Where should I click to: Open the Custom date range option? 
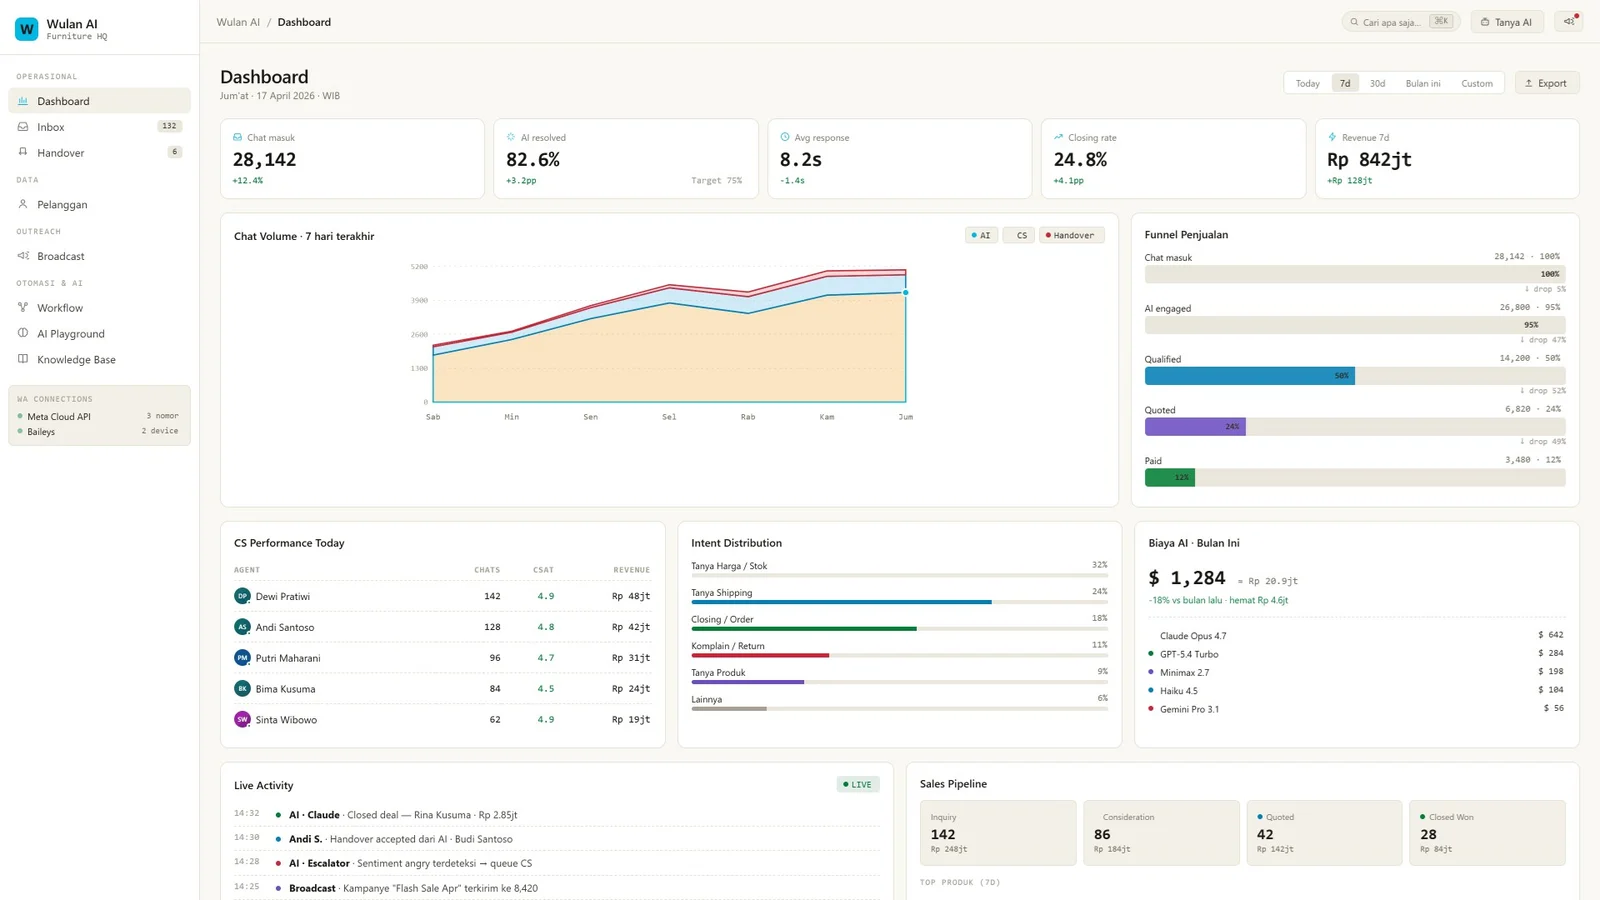(x=1477, y=83)
